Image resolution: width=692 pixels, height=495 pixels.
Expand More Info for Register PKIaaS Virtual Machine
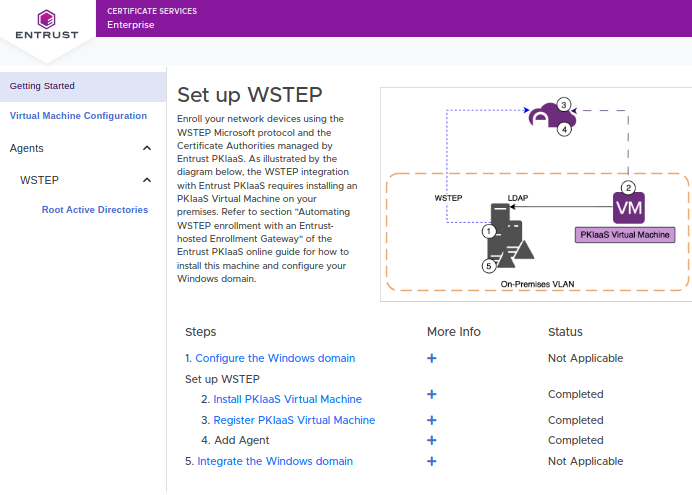(x=432, y=420)
